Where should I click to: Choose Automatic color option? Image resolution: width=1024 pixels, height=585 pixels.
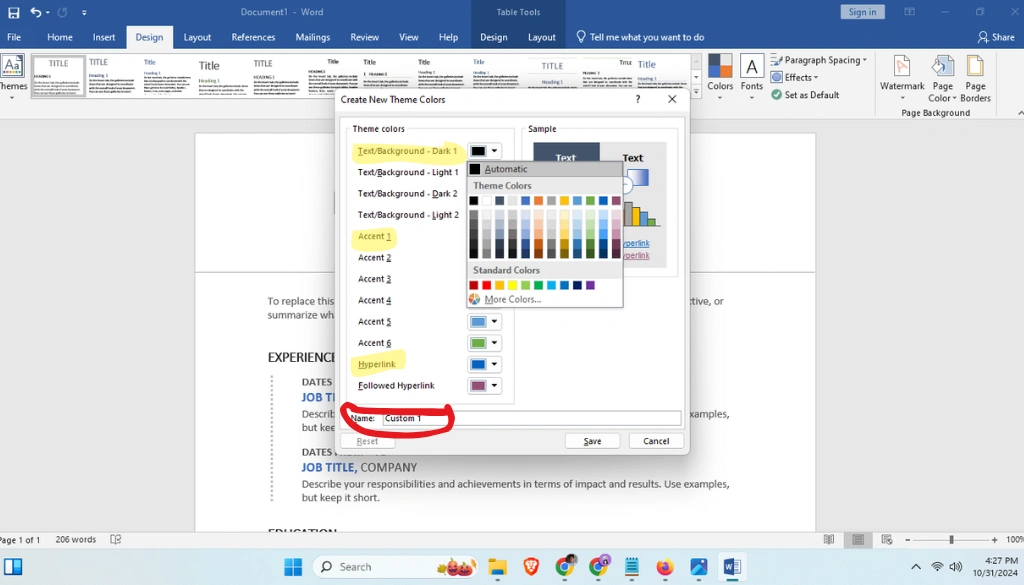[x=545, y=169]
